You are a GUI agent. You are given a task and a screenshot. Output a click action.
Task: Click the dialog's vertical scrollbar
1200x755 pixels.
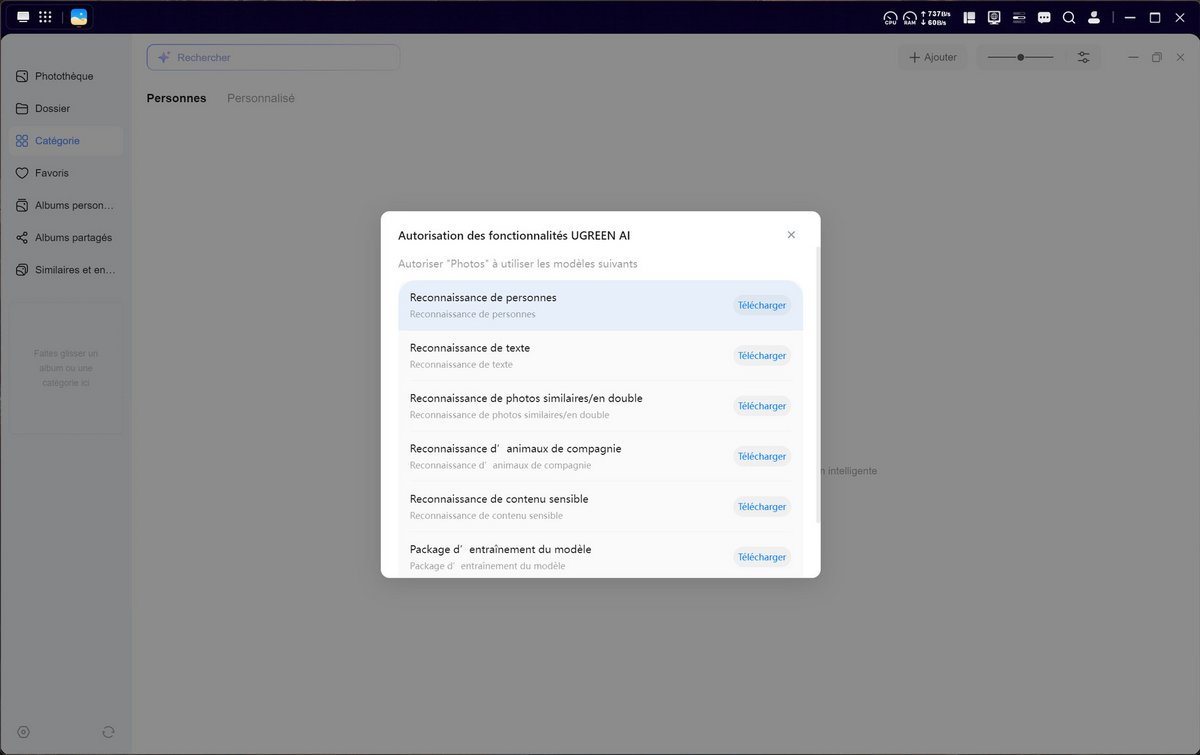coord(818,384)
